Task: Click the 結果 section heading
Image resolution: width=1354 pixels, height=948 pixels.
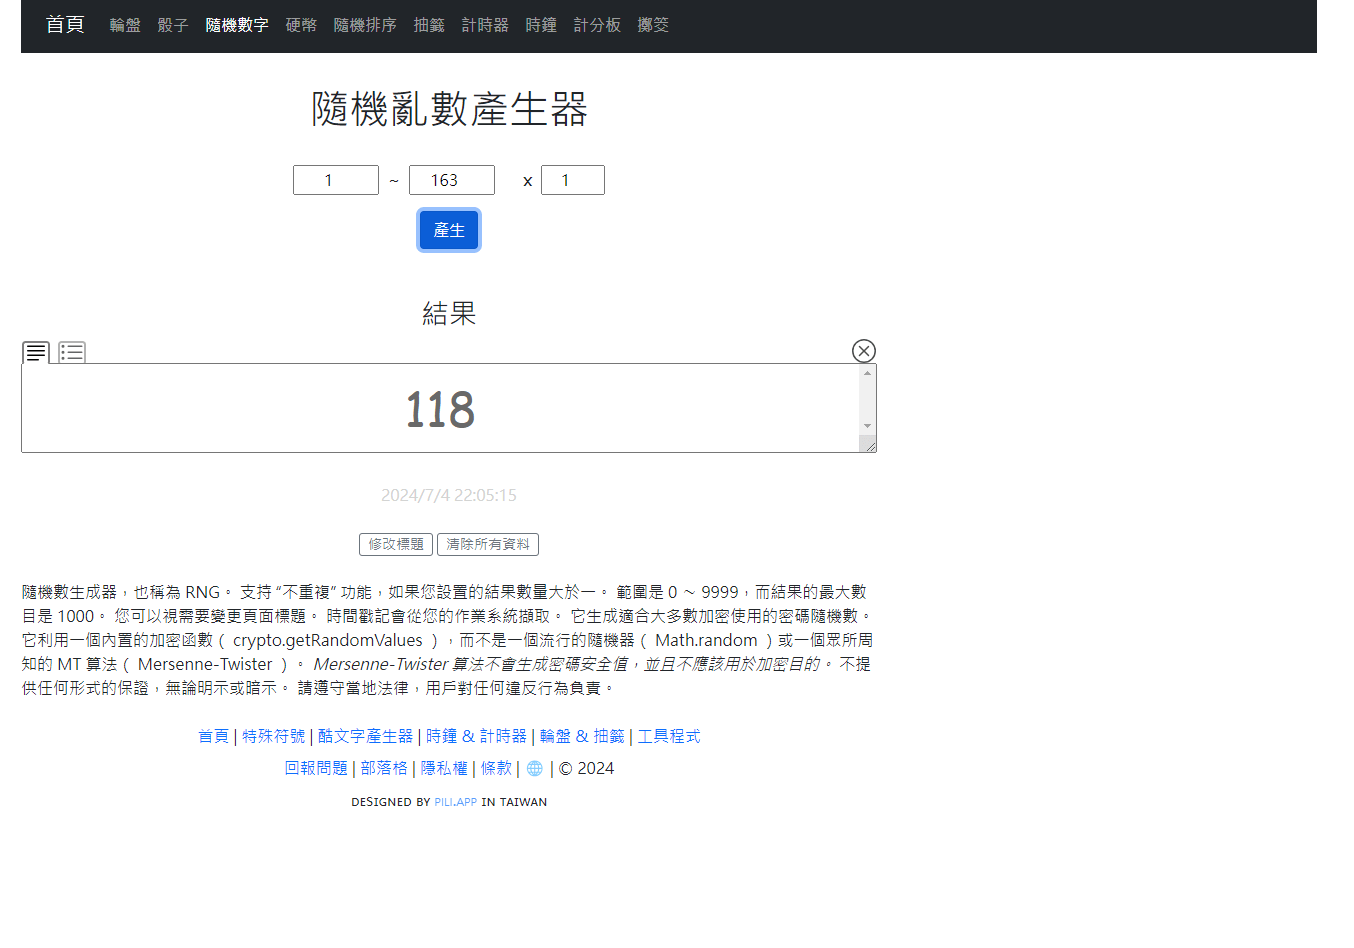Action: click(449, 313)
